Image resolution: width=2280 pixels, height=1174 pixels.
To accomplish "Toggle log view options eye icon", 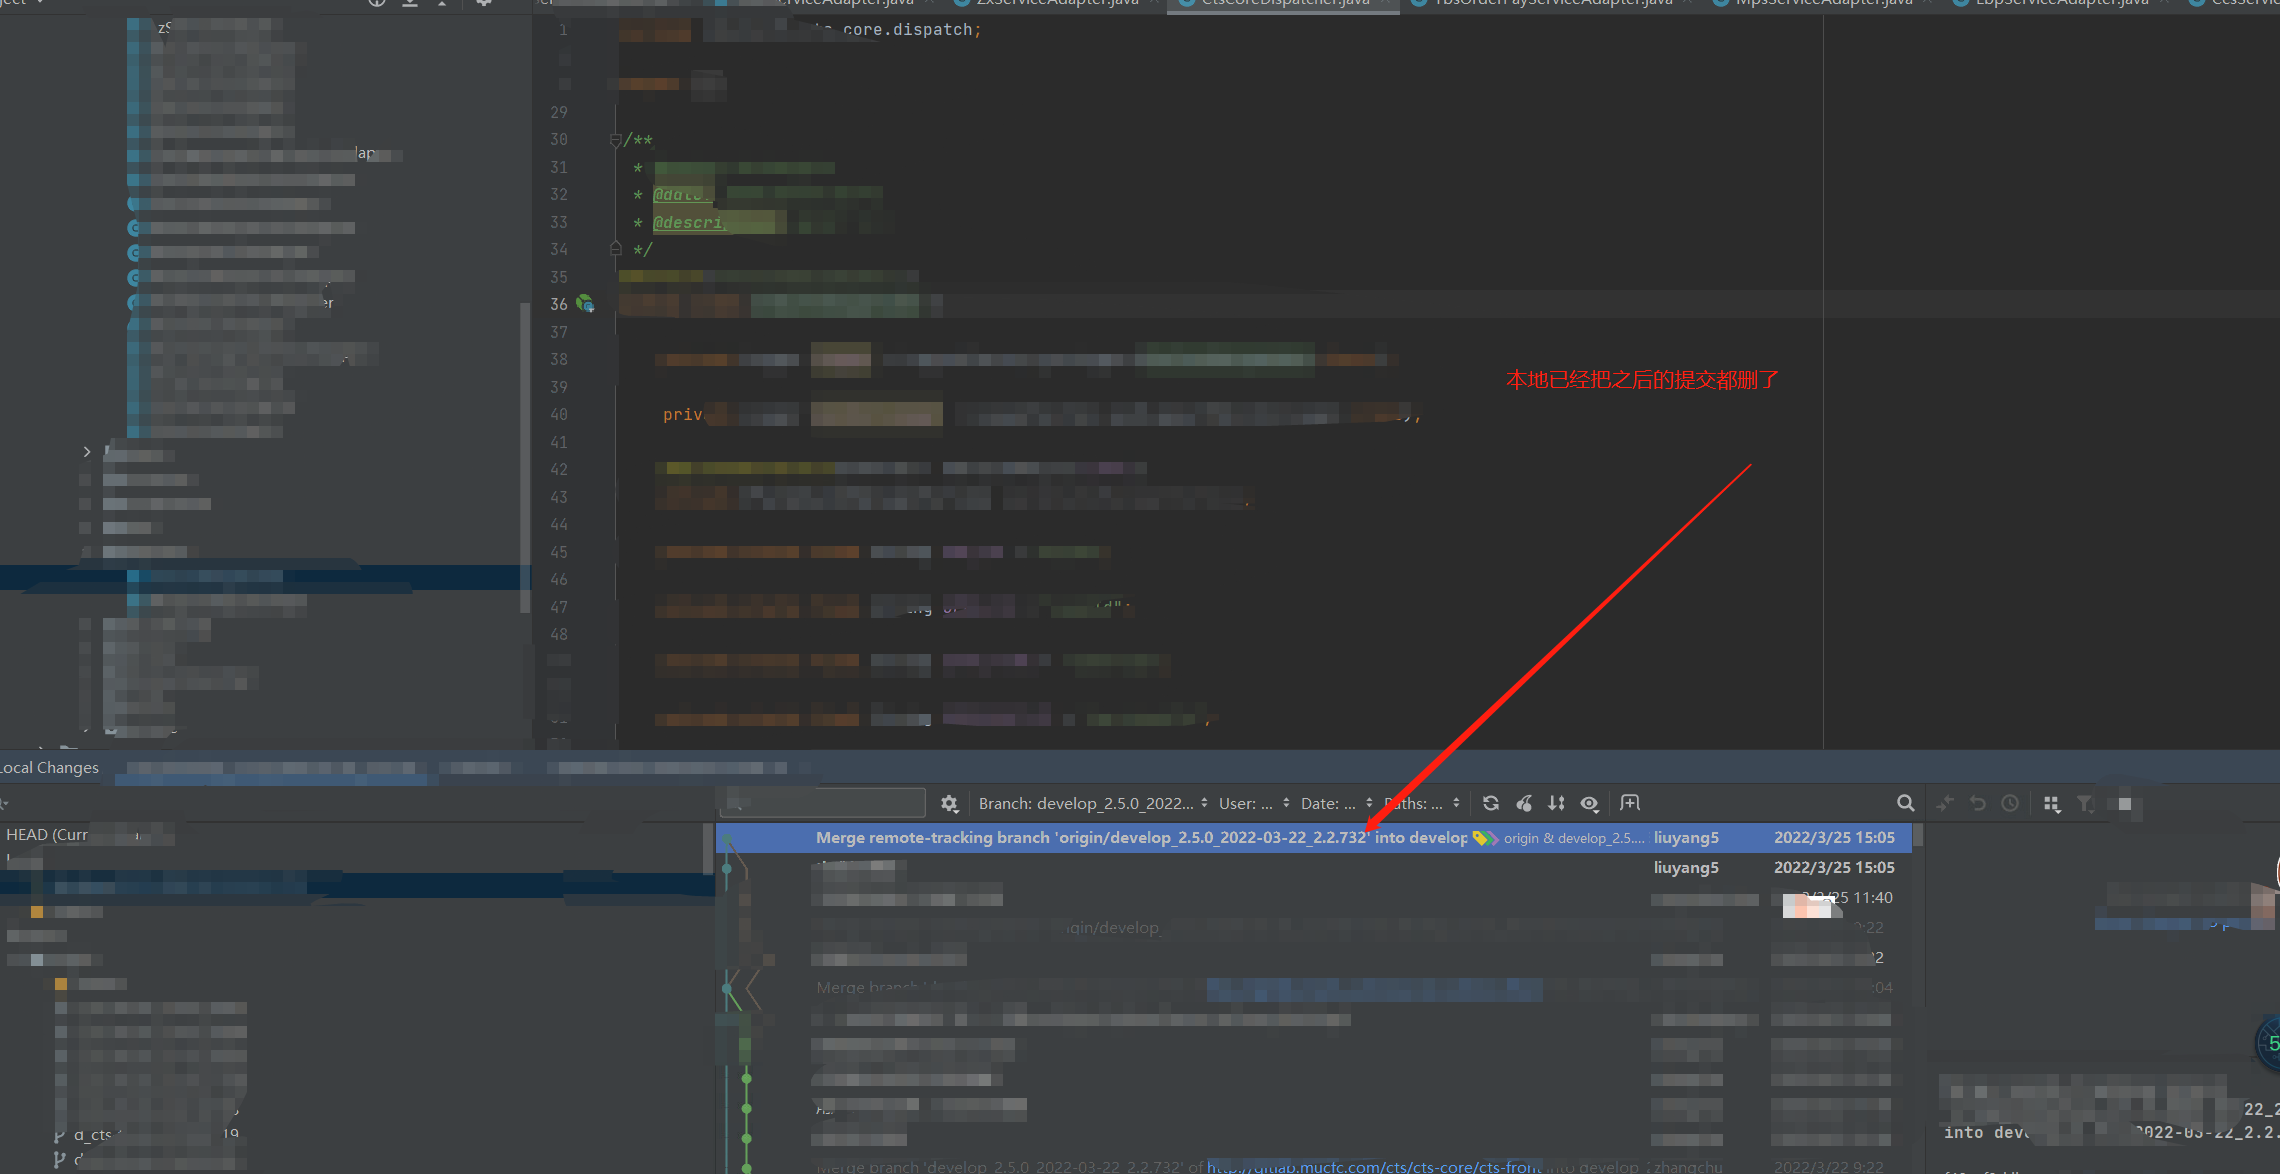I will (x=1589, y=803).
